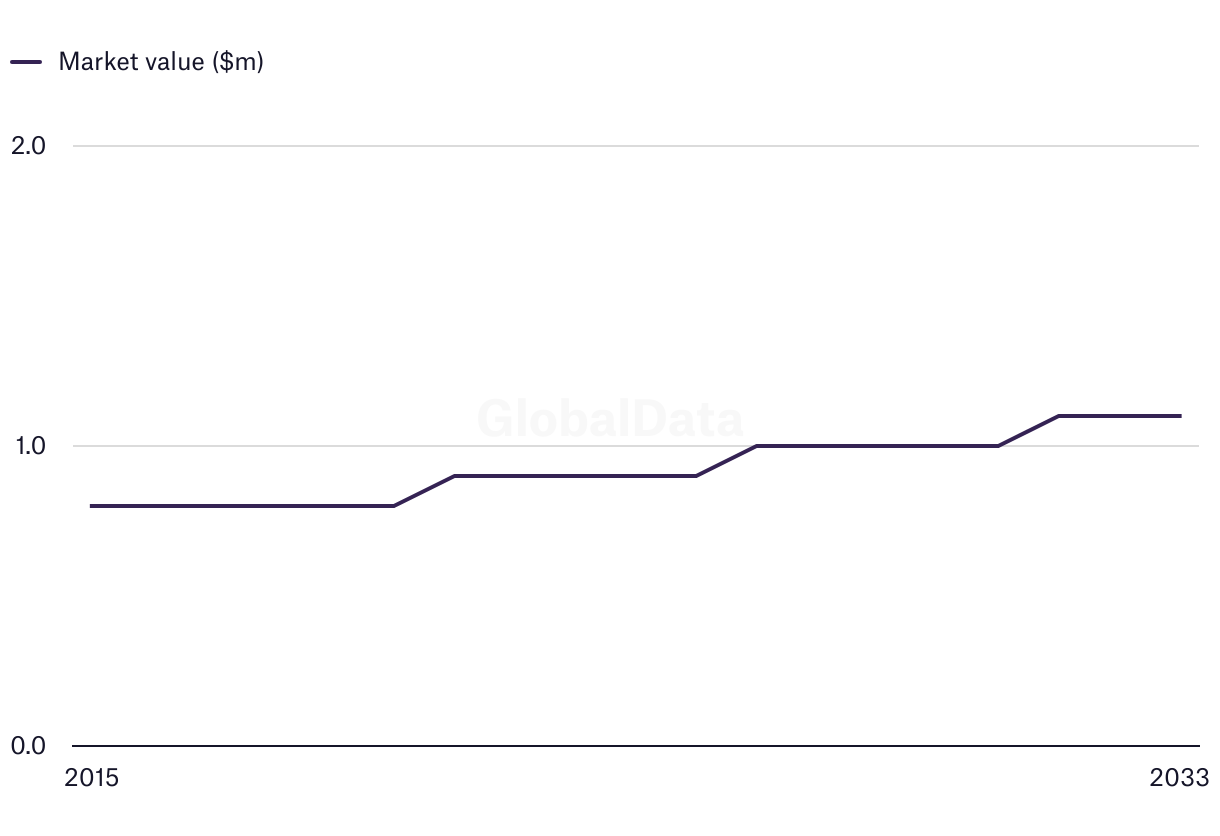Click the flat segment lying on 1.0 gridline

click(877, 446)
